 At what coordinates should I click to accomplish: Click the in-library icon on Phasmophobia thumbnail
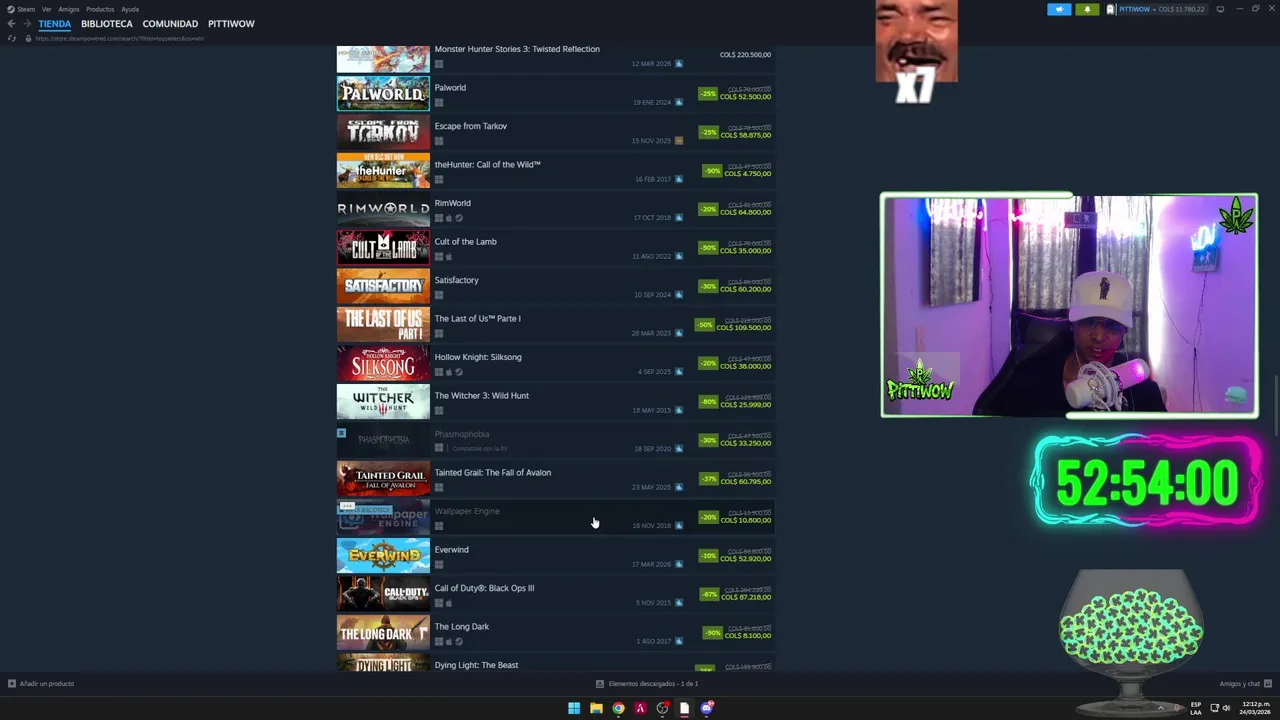point(341,433)
